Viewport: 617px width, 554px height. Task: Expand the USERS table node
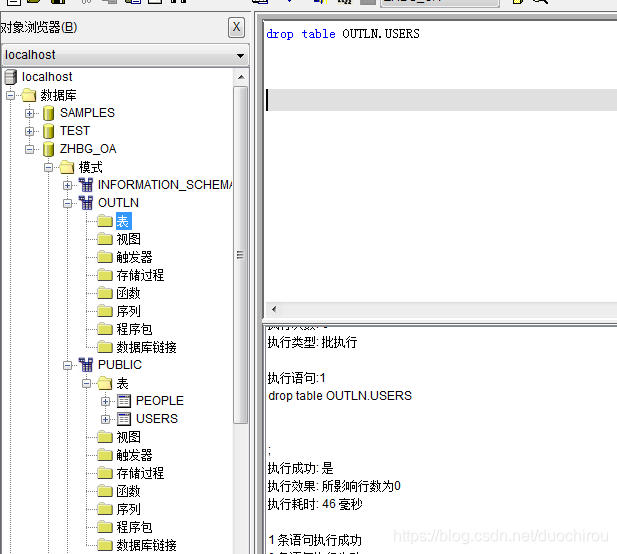click(x=105, y=419)
